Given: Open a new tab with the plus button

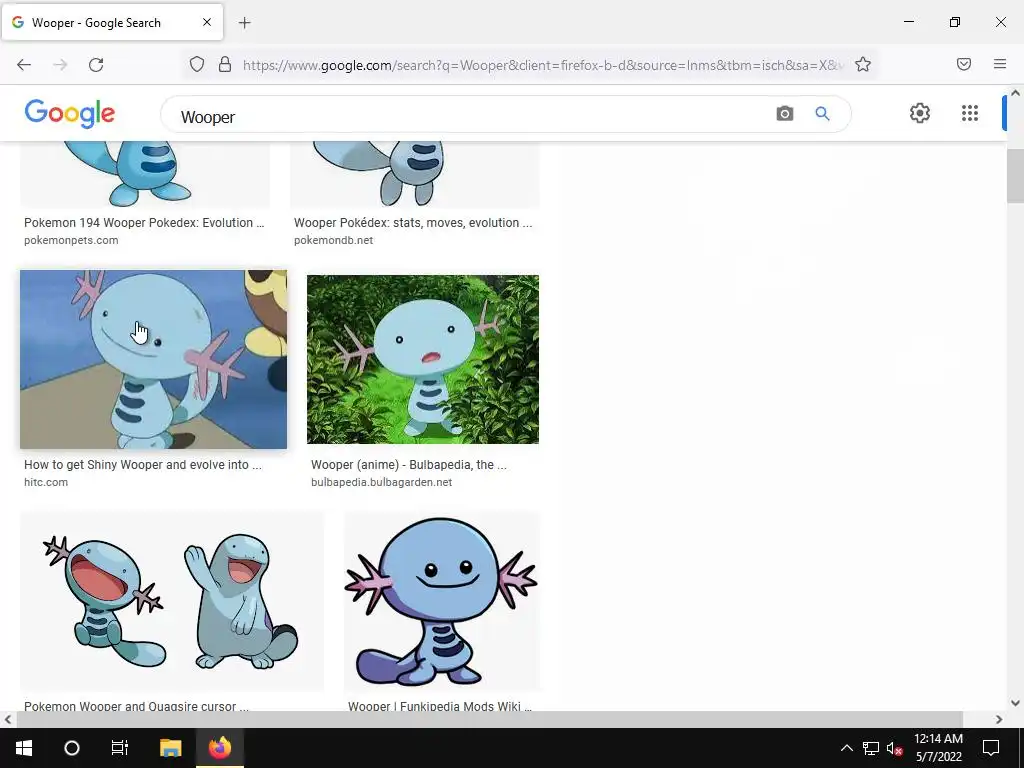Looking at the screenshot, I should click(244, 23).
